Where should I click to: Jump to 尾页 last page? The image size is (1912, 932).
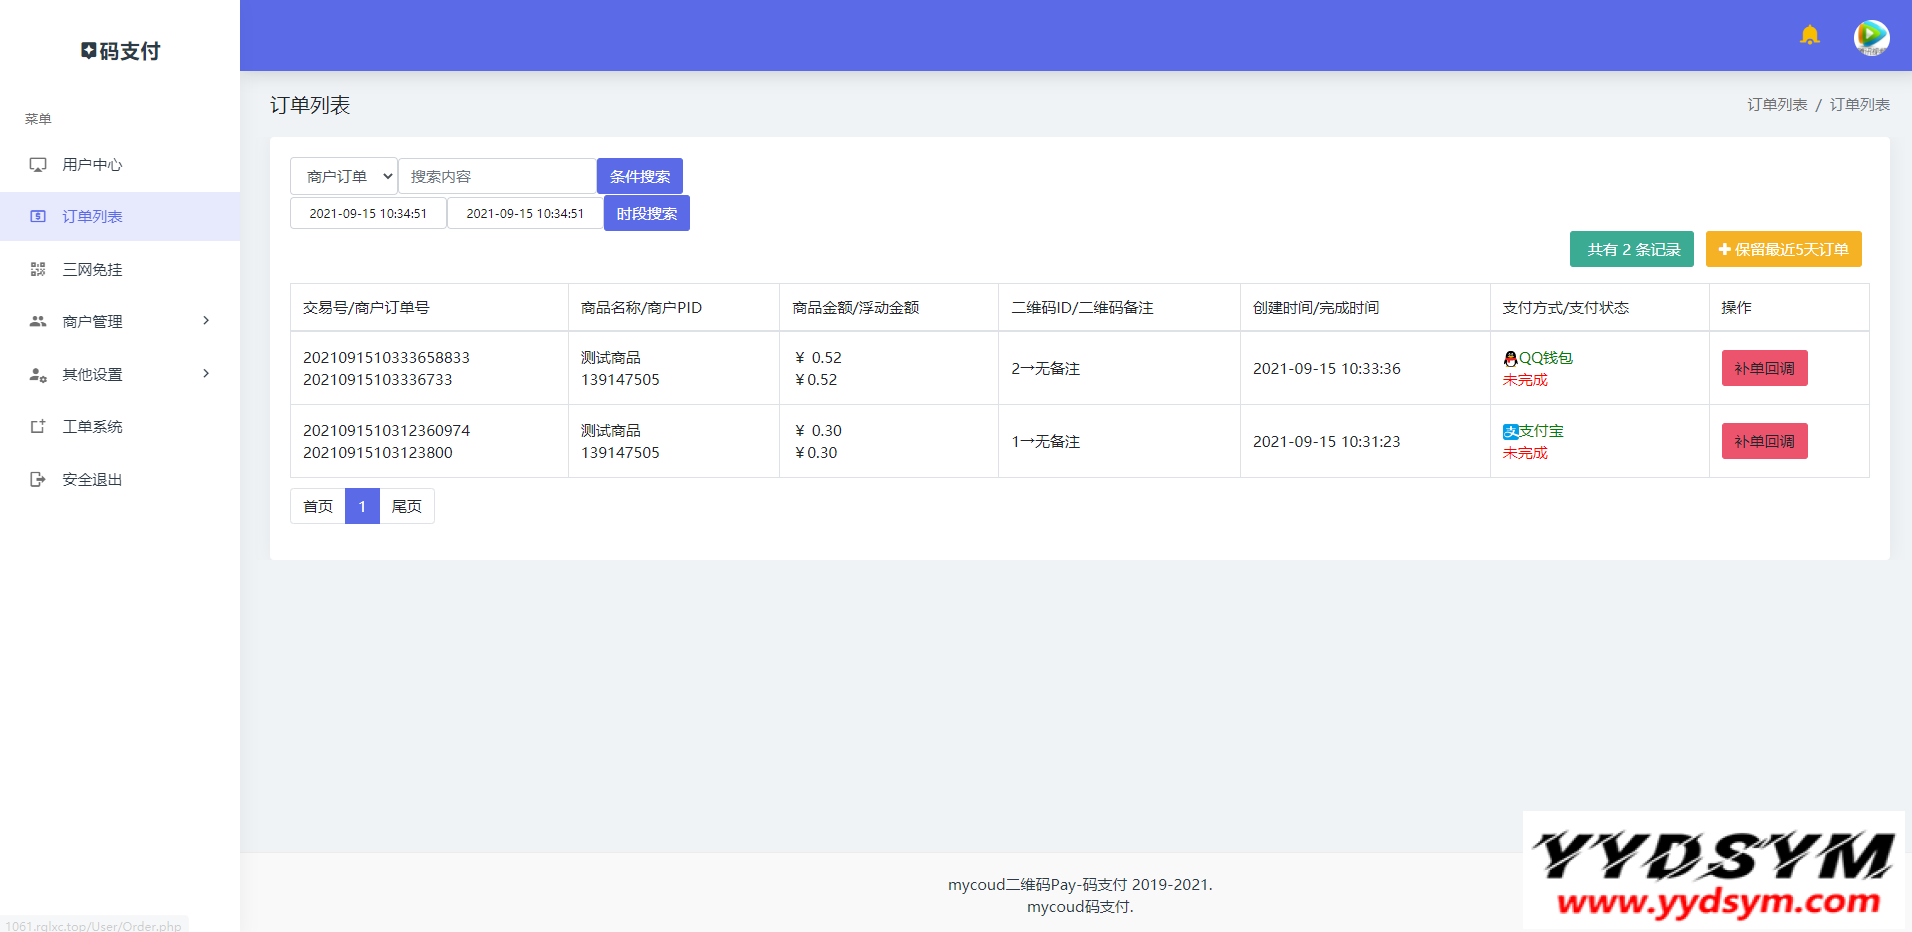click(406, 507)
